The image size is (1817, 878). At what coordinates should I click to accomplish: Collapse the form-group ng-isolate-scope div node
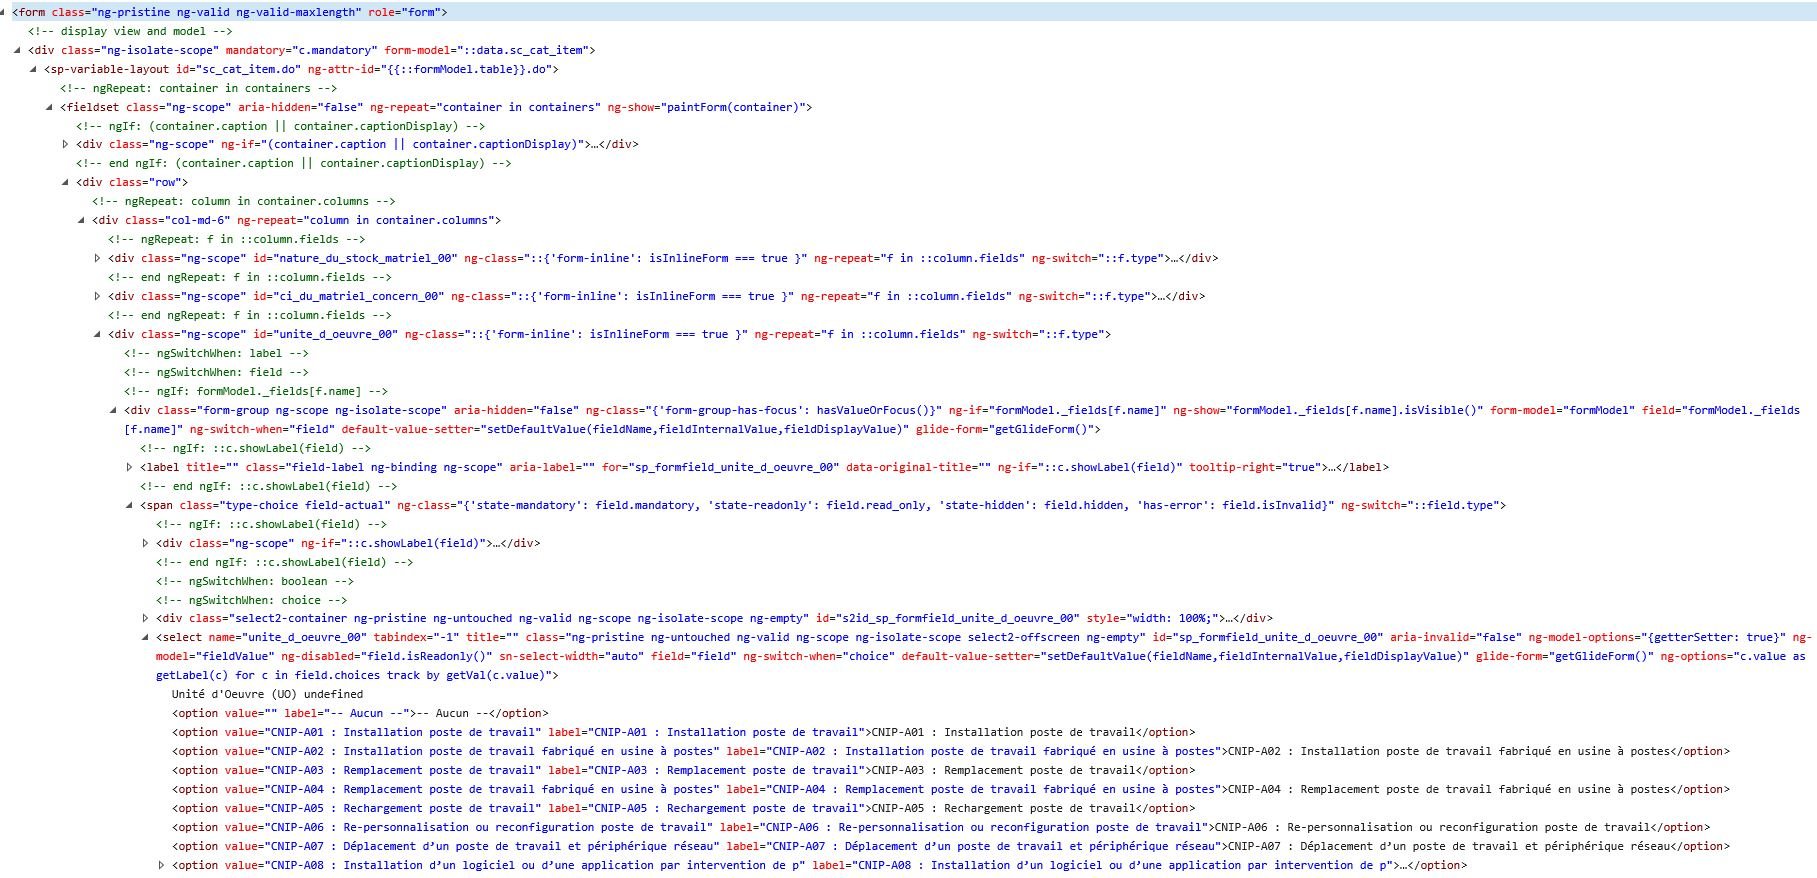114,410
